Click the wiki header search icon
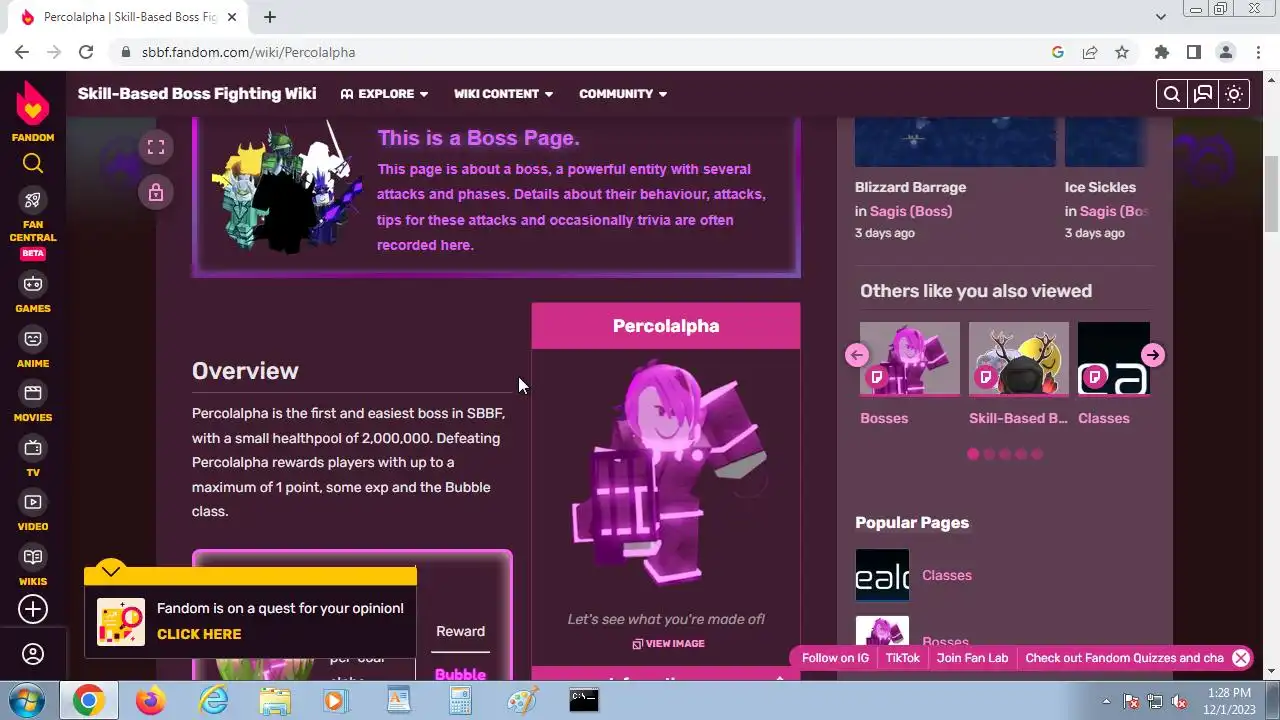Screen dimensions: 1280x720 tap(1172, 94)
